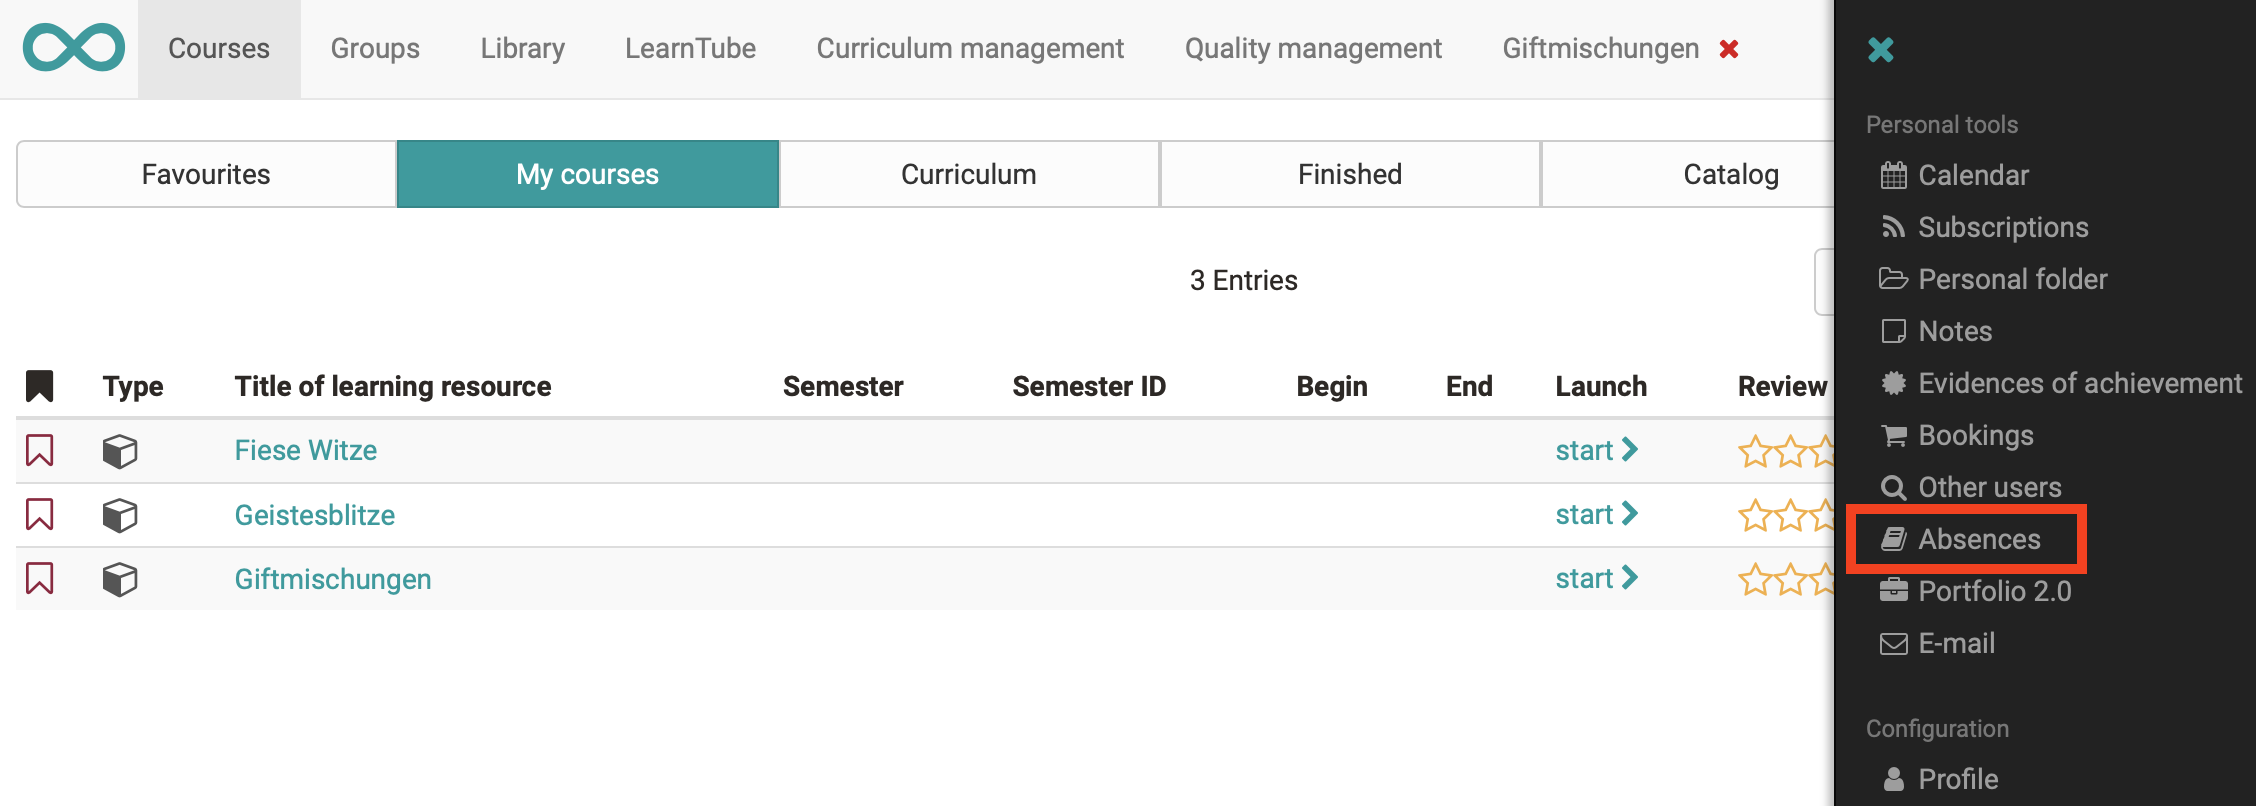
Task: Open E-mail from personal tools
Action: pyautogui.click(x=1955, y=643)
